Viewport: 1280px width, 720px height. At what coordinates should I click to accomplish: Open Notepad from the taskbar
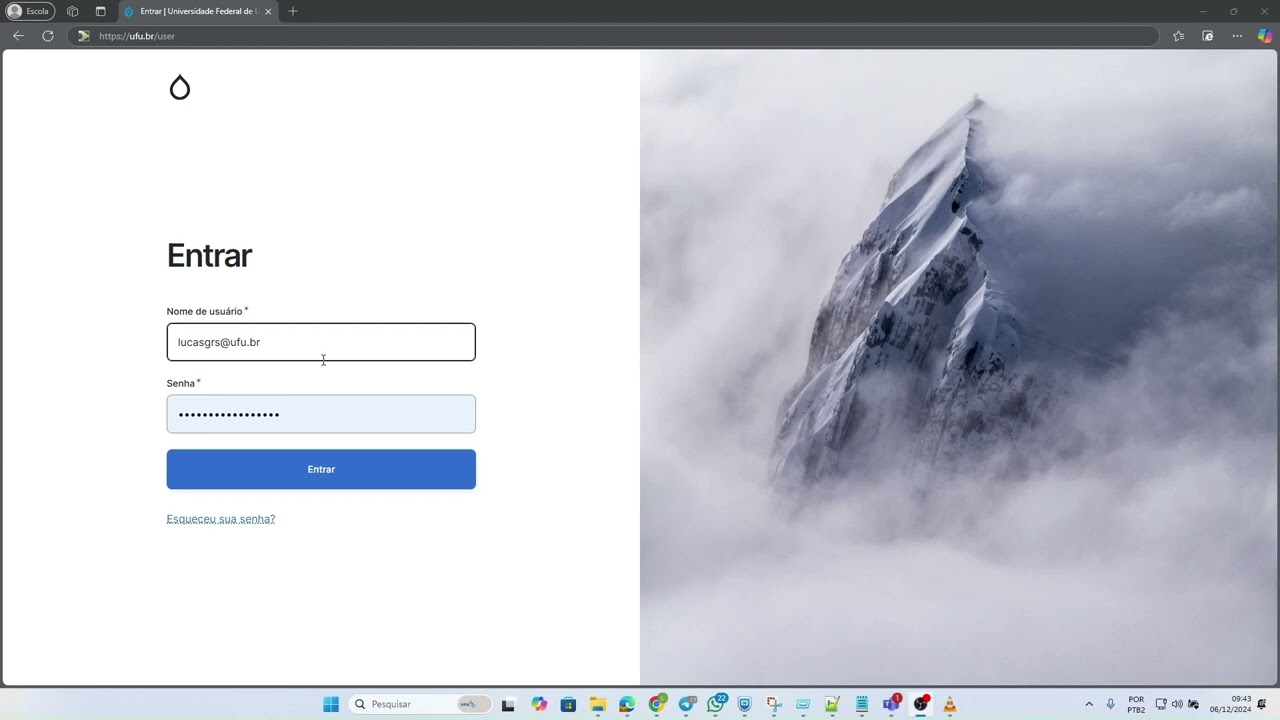(861, 704)
